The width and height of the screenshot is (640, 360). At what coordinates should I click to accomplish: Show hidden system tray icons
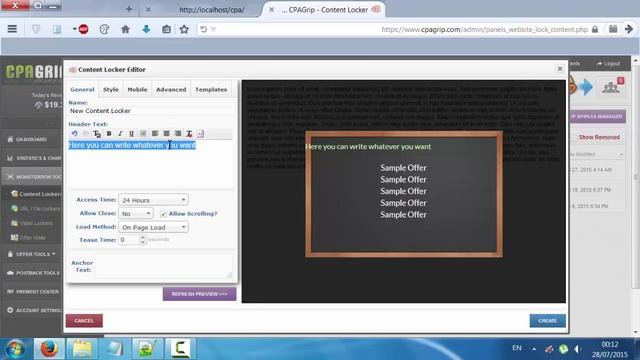coord(534,349)
